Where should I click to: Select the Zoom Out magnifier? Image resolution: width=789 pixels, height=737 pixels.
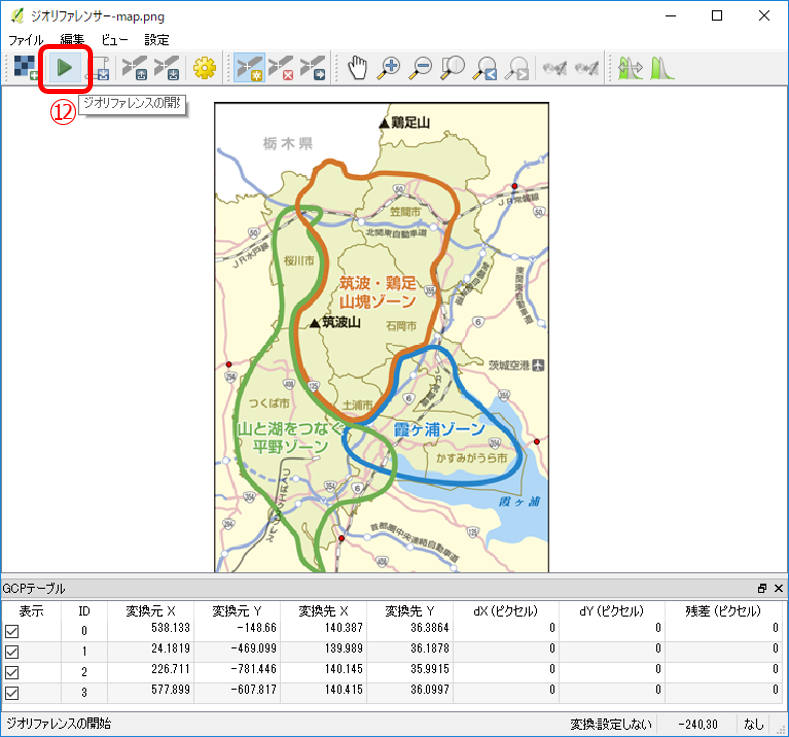point(421,67)
